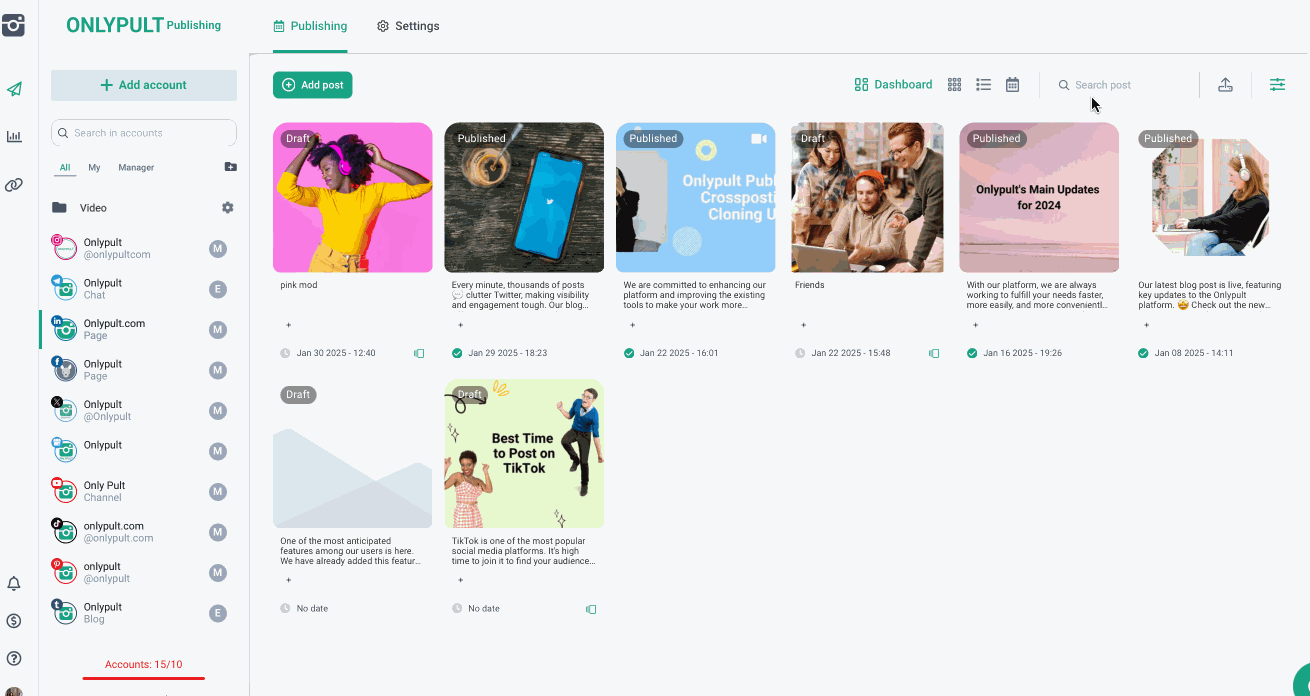Click the billing dollar icon
This screenshot has width=1310, height=696.
coord(14,621)
